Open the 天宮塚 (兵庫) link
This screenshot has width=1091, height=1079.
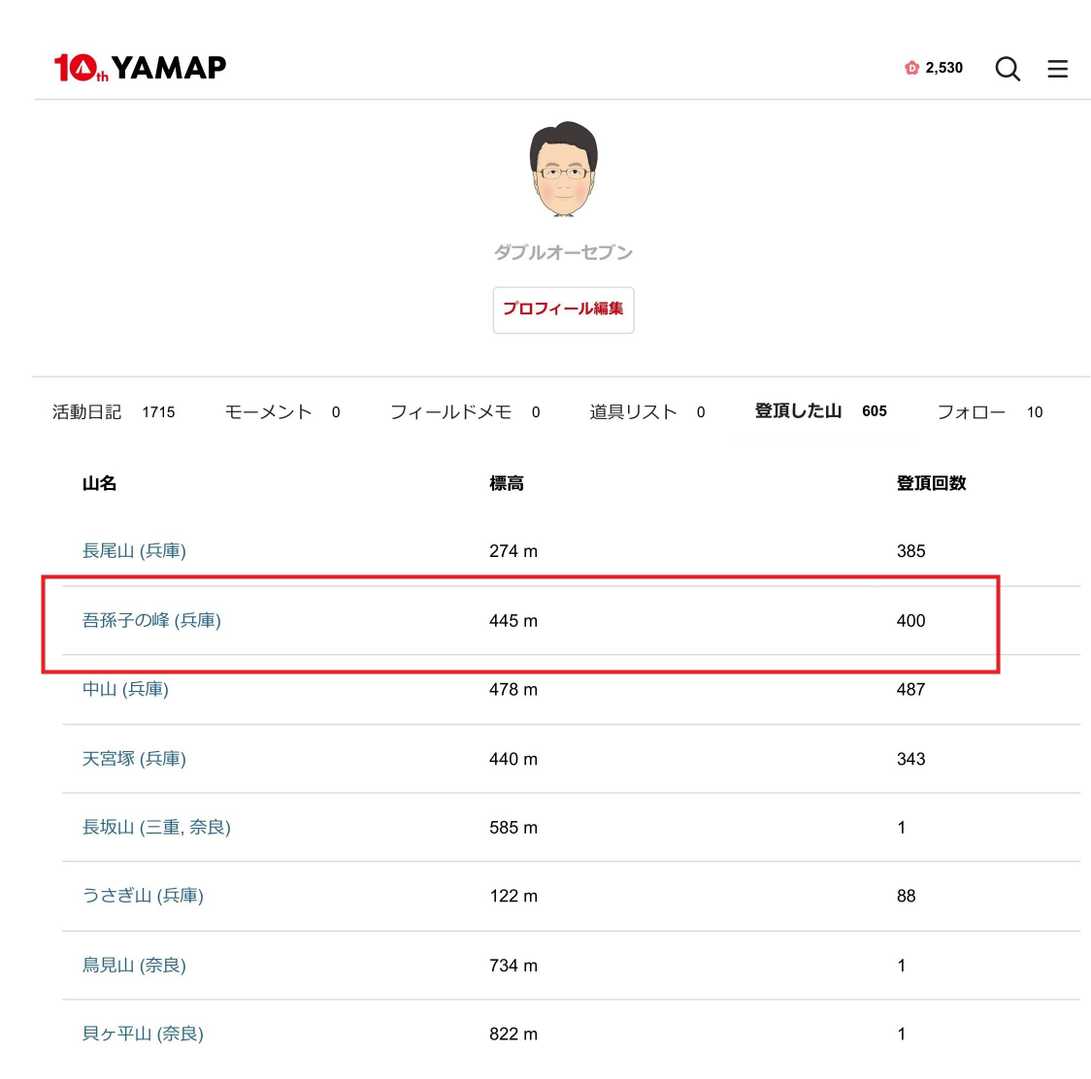(134, 759)
